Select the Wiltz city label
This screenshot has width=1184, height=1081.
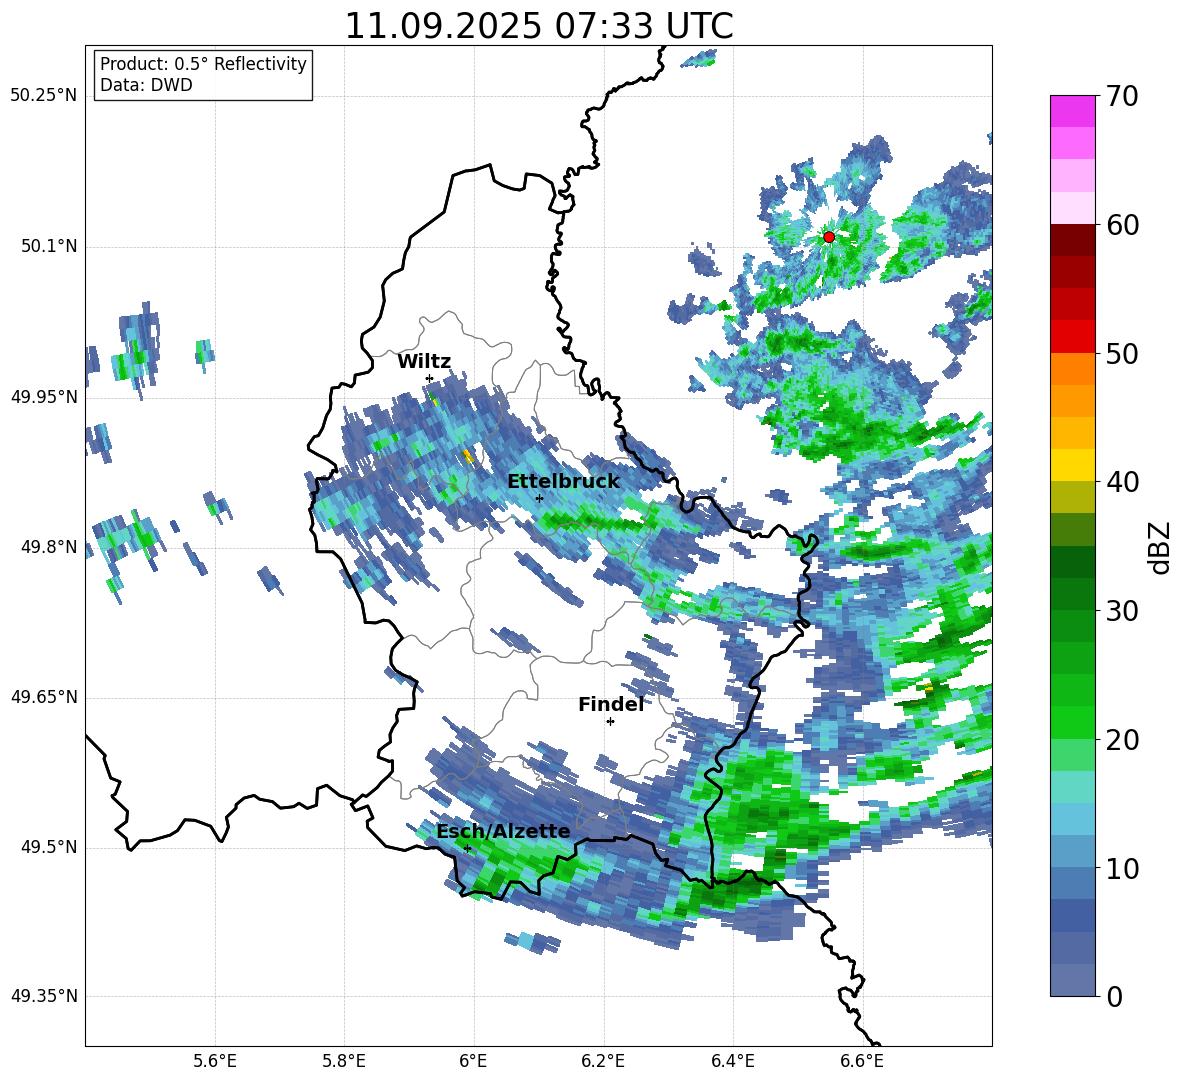[424, 362]
